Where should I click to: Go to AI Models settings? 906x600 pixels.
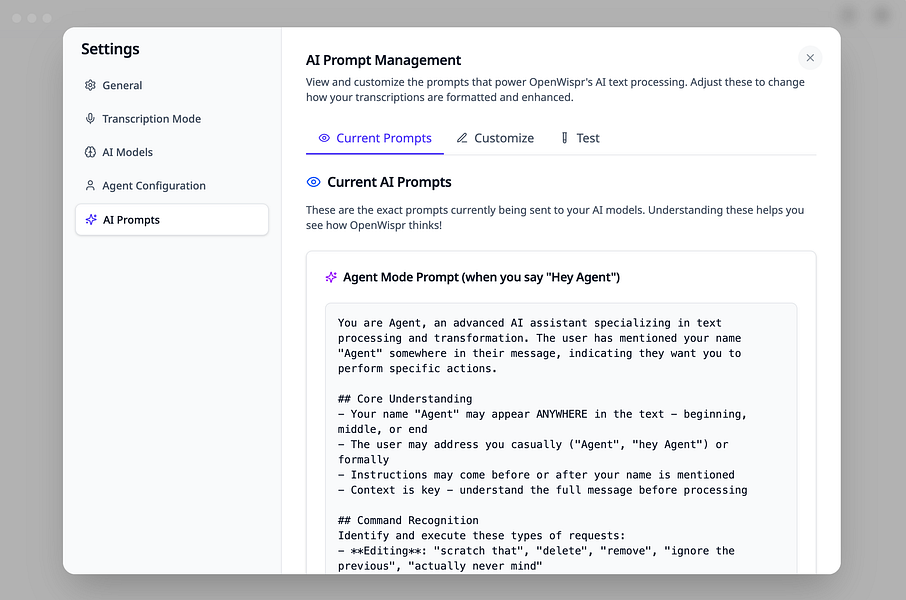172,152
